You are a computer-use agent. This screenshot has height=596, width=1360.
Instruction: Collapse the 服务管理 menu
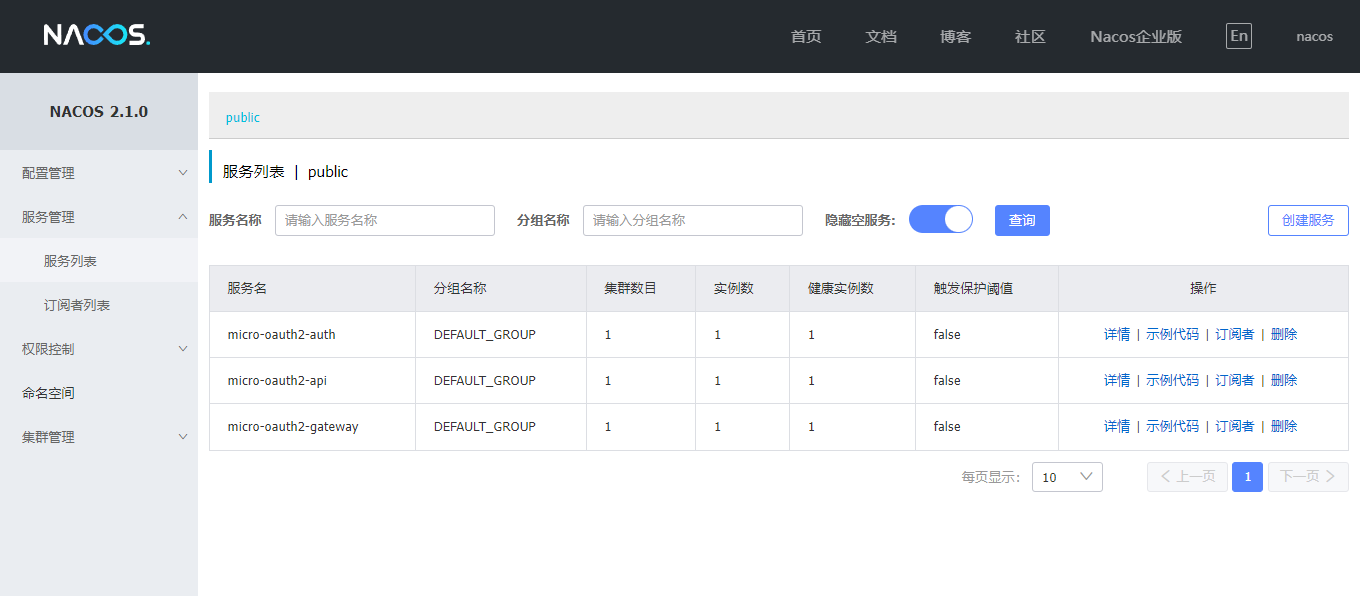(x=99, y=217)
